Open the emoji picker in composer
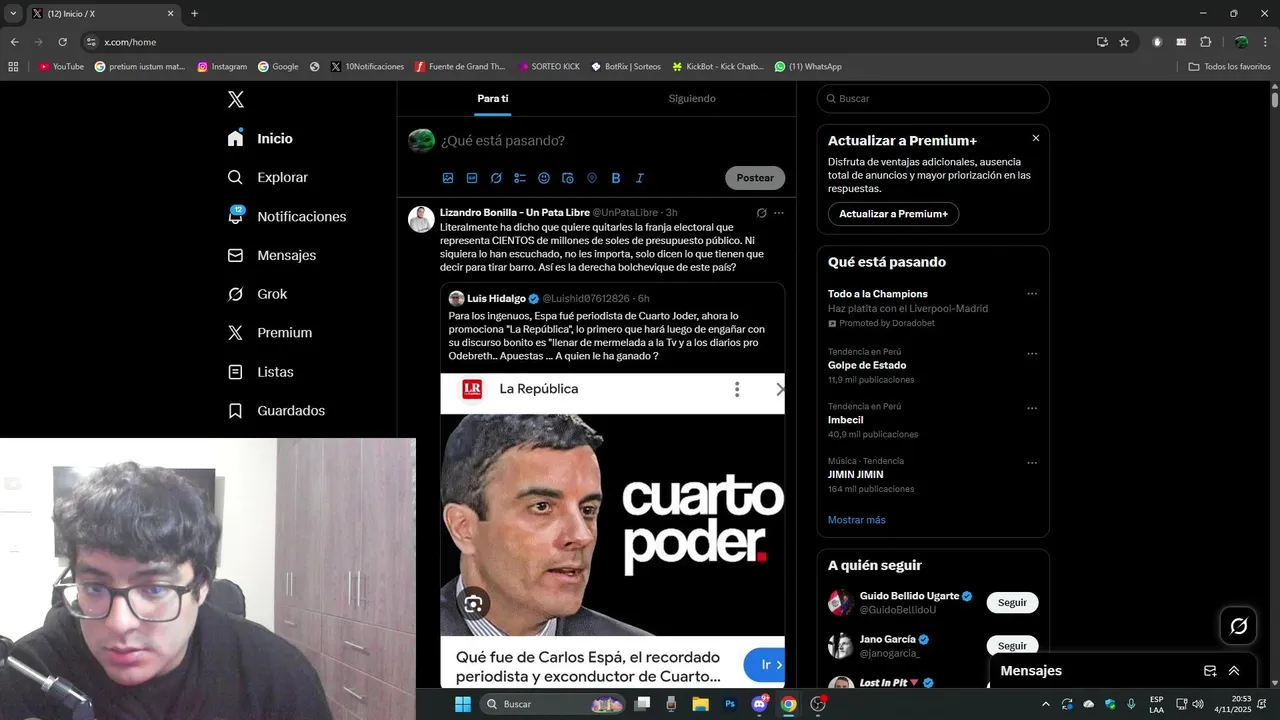 pyautogui.click(x=544, y=178)
